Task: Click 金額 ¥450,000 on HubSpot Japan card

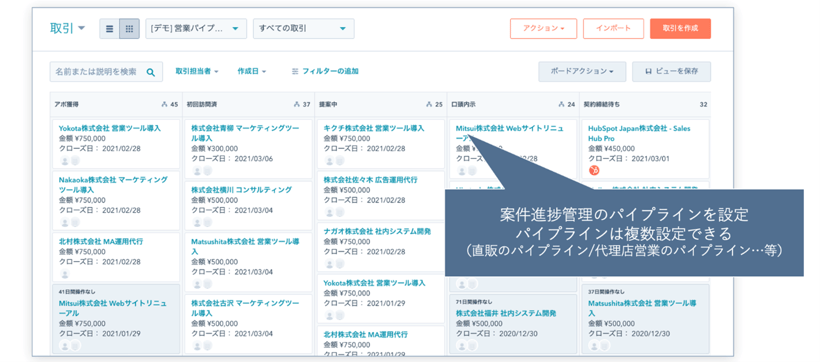Action: point(611,149)
